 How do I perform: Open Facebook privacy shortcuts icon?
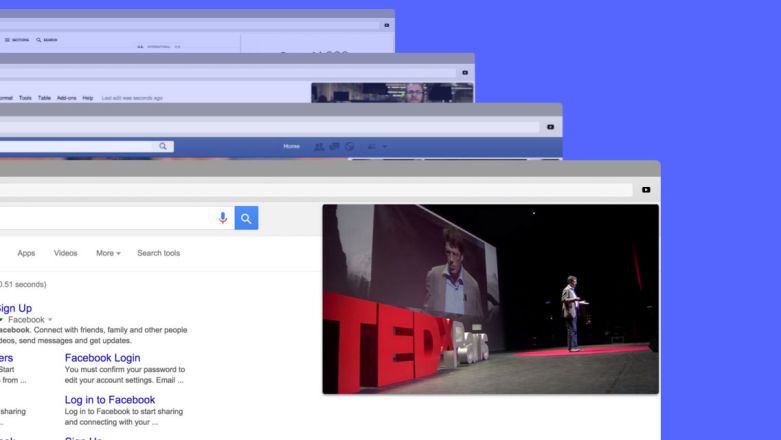pos(372,147)
